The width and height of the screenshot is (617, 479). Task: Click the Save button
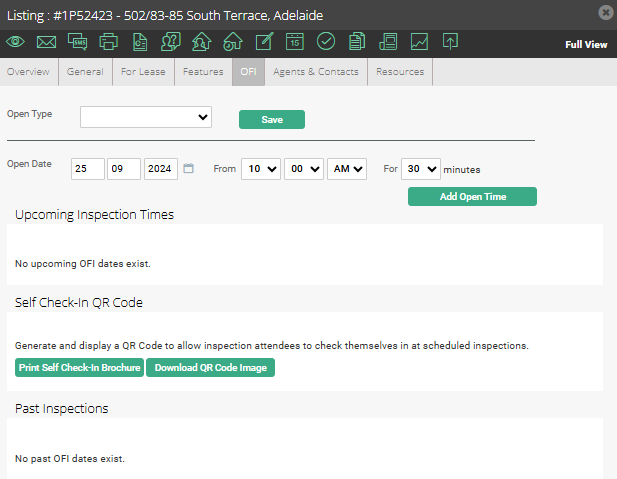coord(271,119)
